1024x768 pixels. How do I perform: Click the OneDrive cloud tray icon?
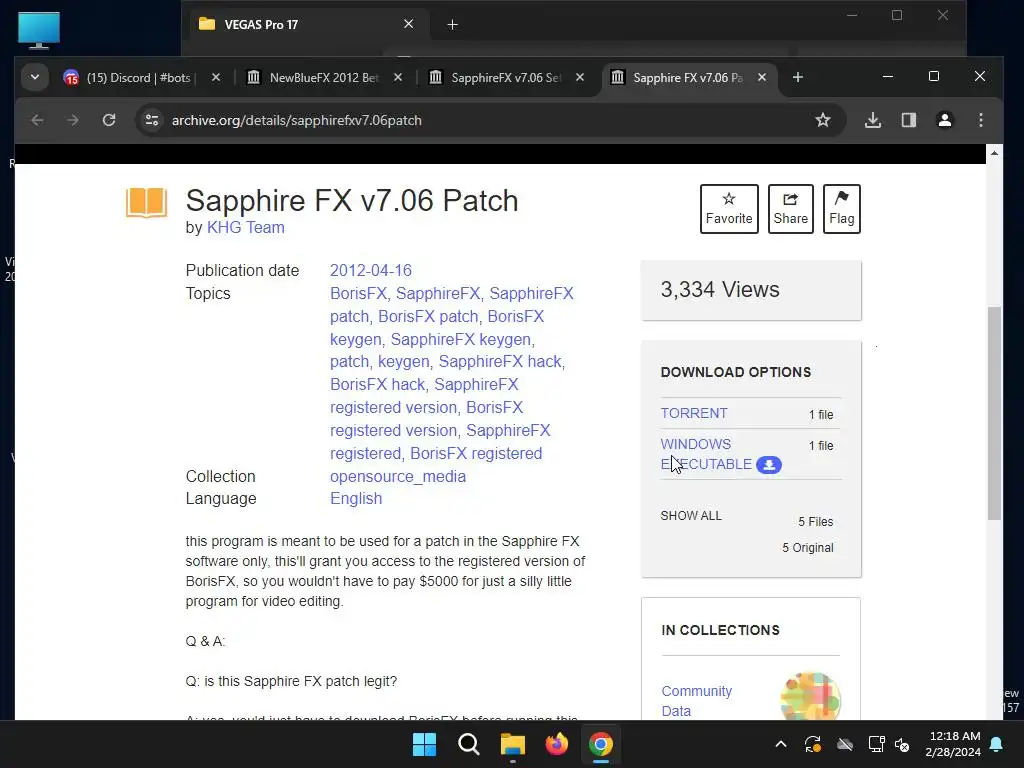(x=845, y=744)
